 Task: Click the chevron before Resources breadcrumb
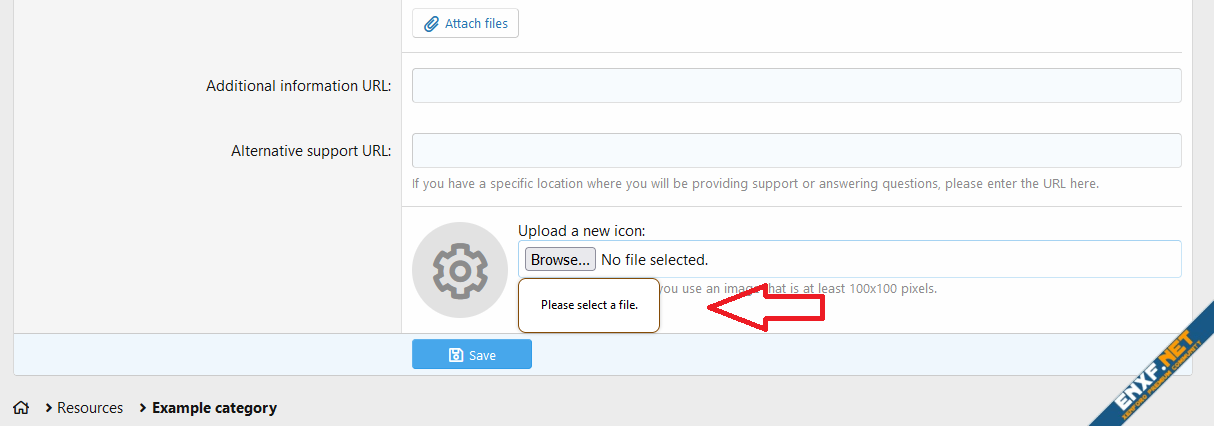point(48,408)
